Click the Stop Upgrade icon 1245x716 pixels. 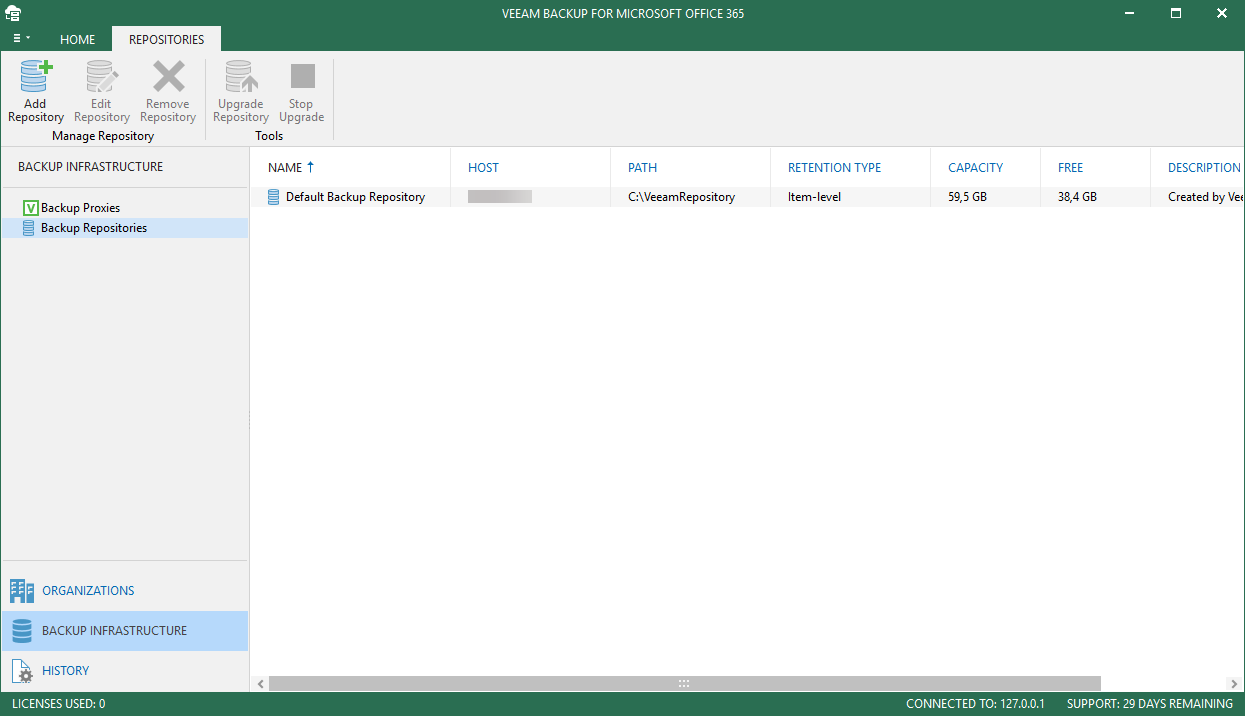coord(302,76)
